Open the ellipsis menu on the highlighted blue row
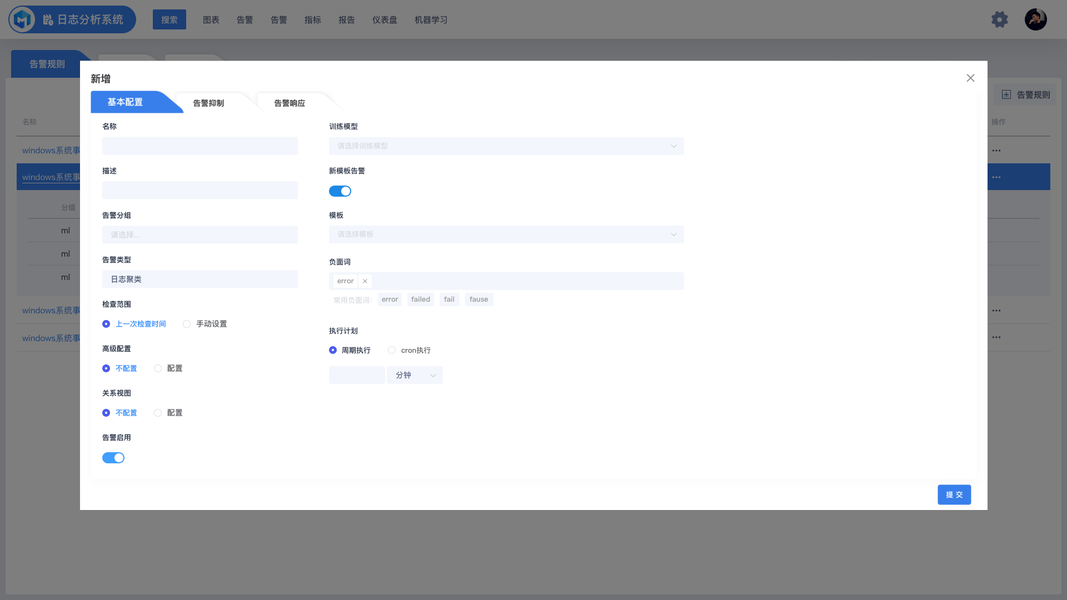Image resolution: width=1067 pixels, height=600 pixels. [996, 177]
